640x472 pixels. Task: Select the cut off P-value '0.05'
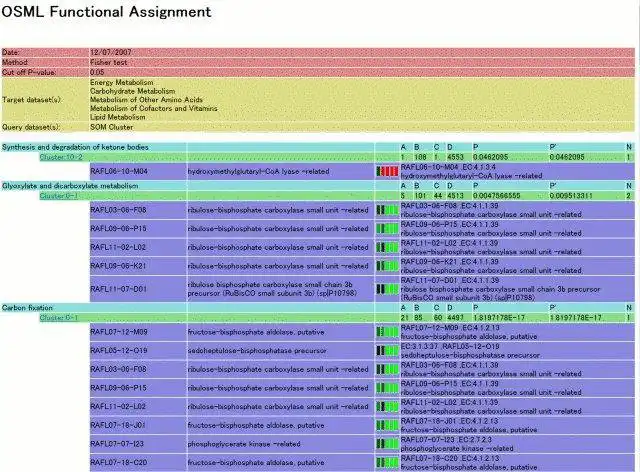tap(97, 72)
